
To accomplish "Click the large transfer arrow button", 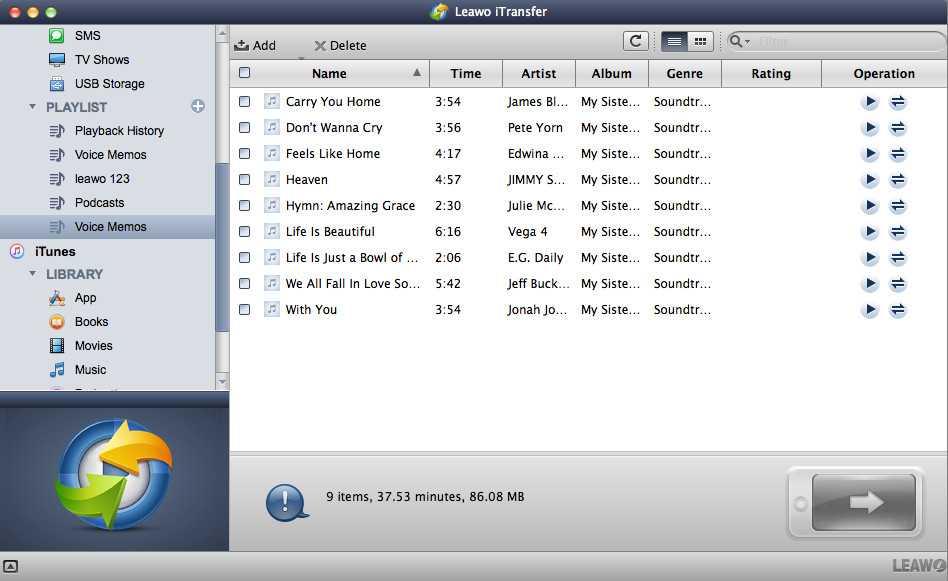I will point(863,501).
